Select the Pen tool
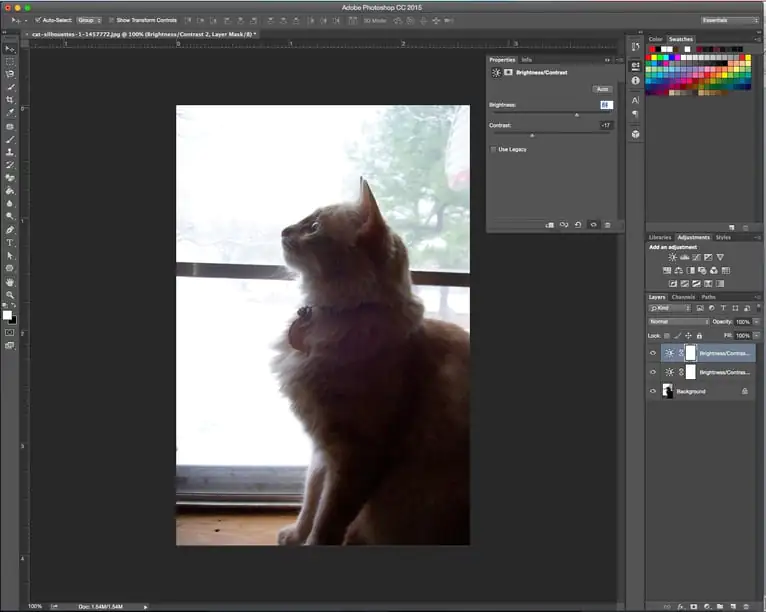Viewport: 766px width, 612px height. tap(10, 230)
